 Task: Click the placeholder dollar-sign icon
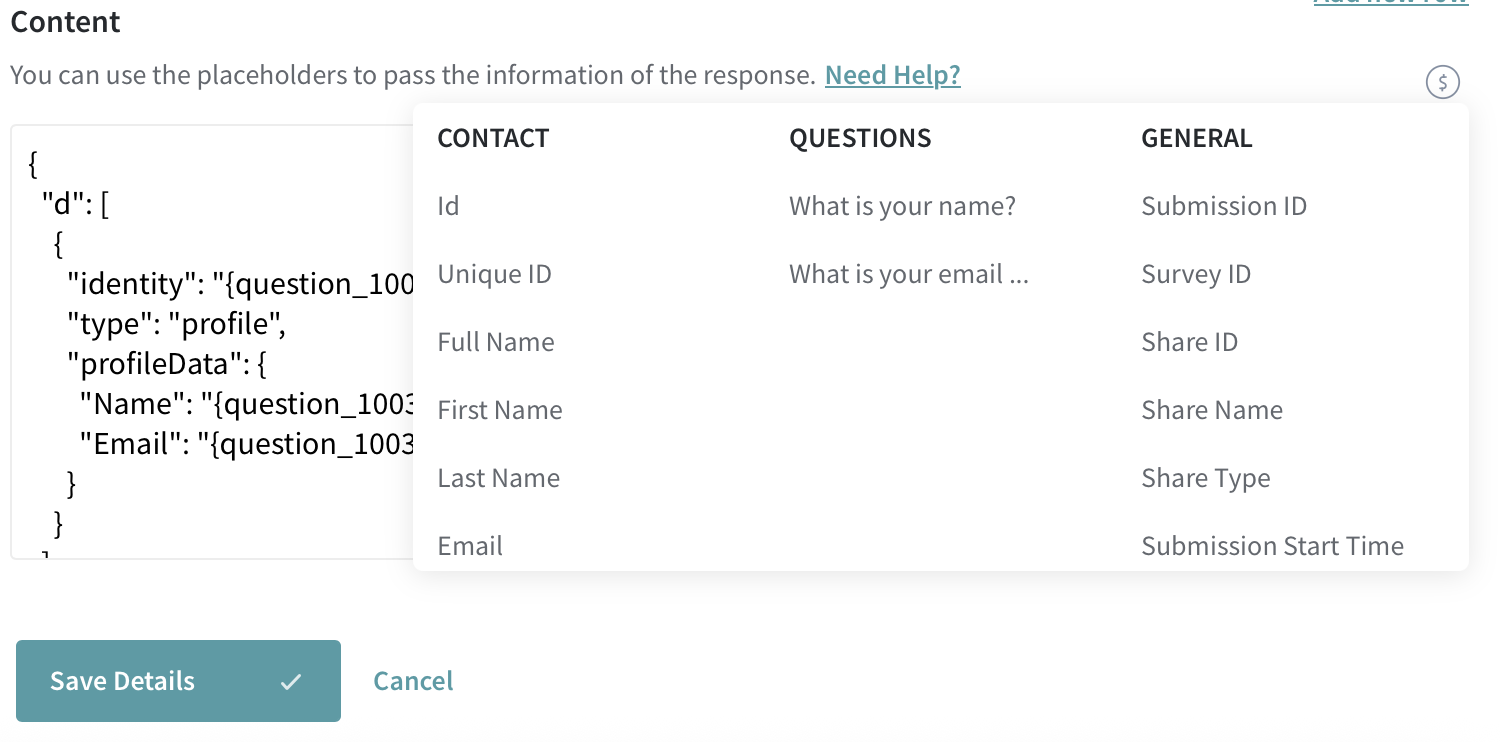click(1442, 82)
